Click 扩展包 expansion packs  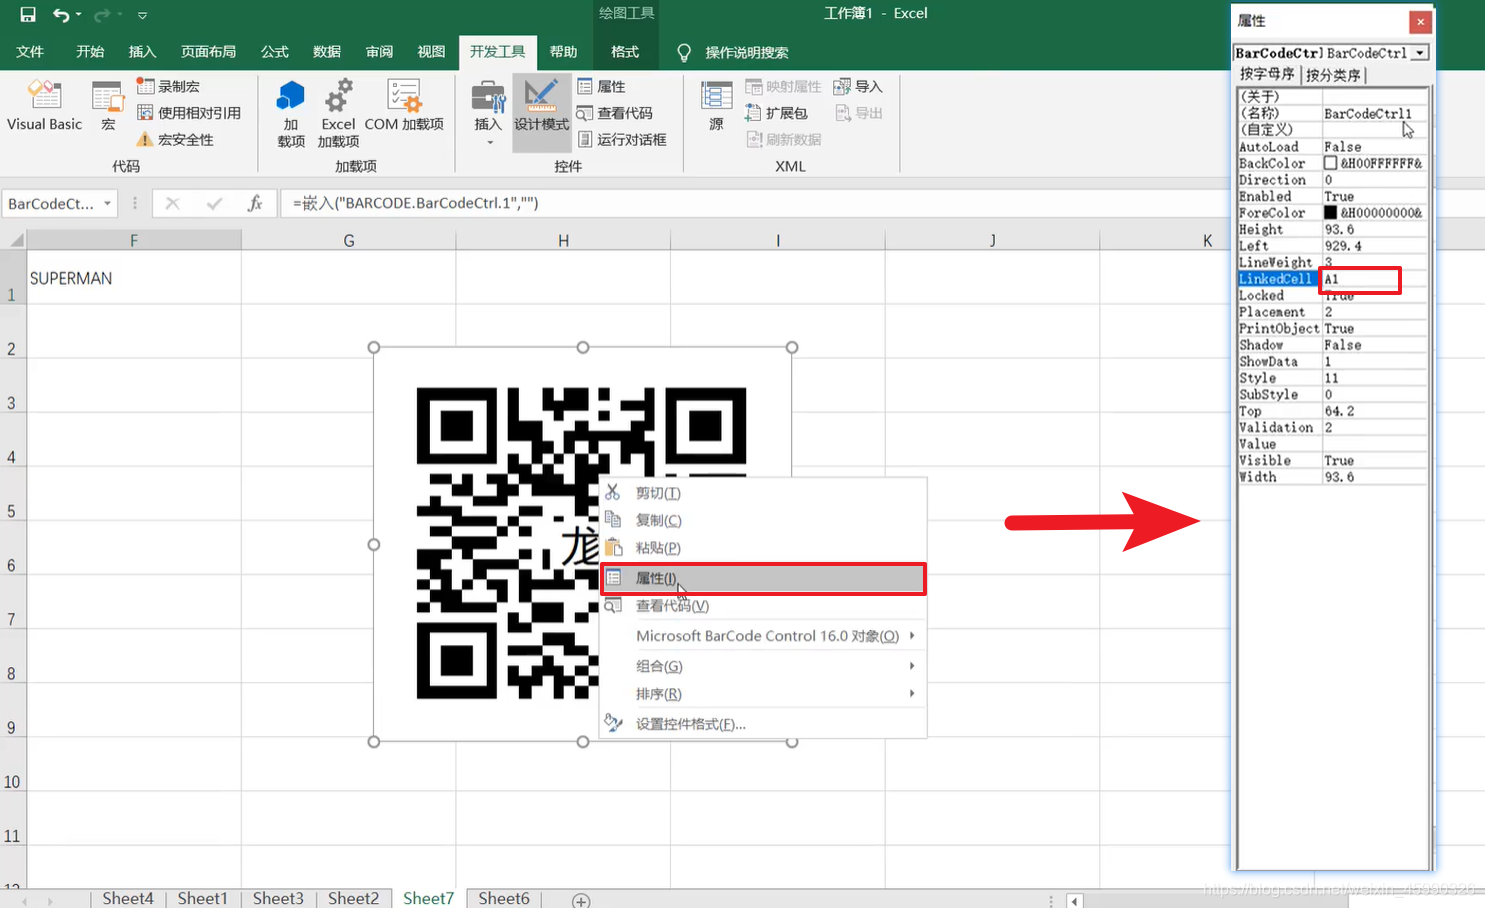[x=776, y=113]
